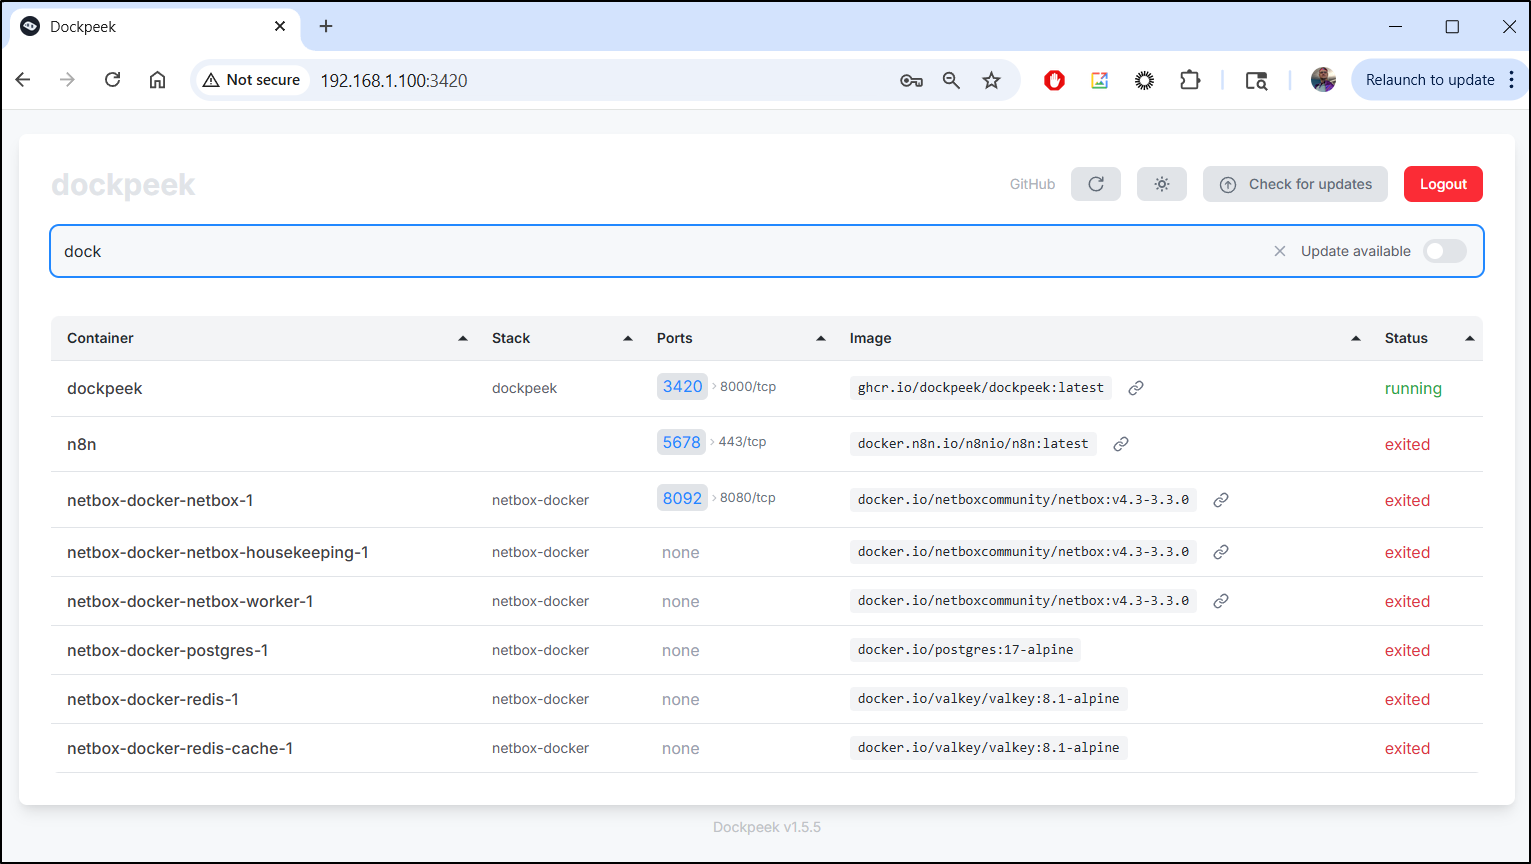
Task: Open the zoom magnifier icon in address bar
Action: coord(951,80)
